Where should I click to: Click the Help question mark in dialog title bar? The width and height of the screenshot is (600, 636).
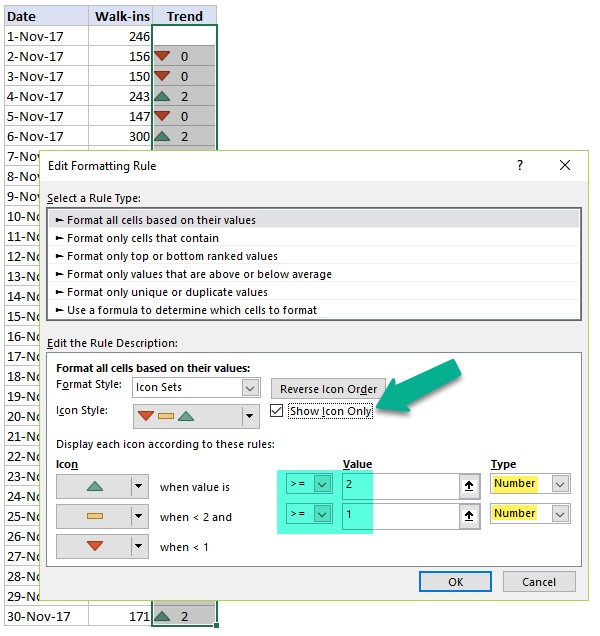tap(520, 165)
